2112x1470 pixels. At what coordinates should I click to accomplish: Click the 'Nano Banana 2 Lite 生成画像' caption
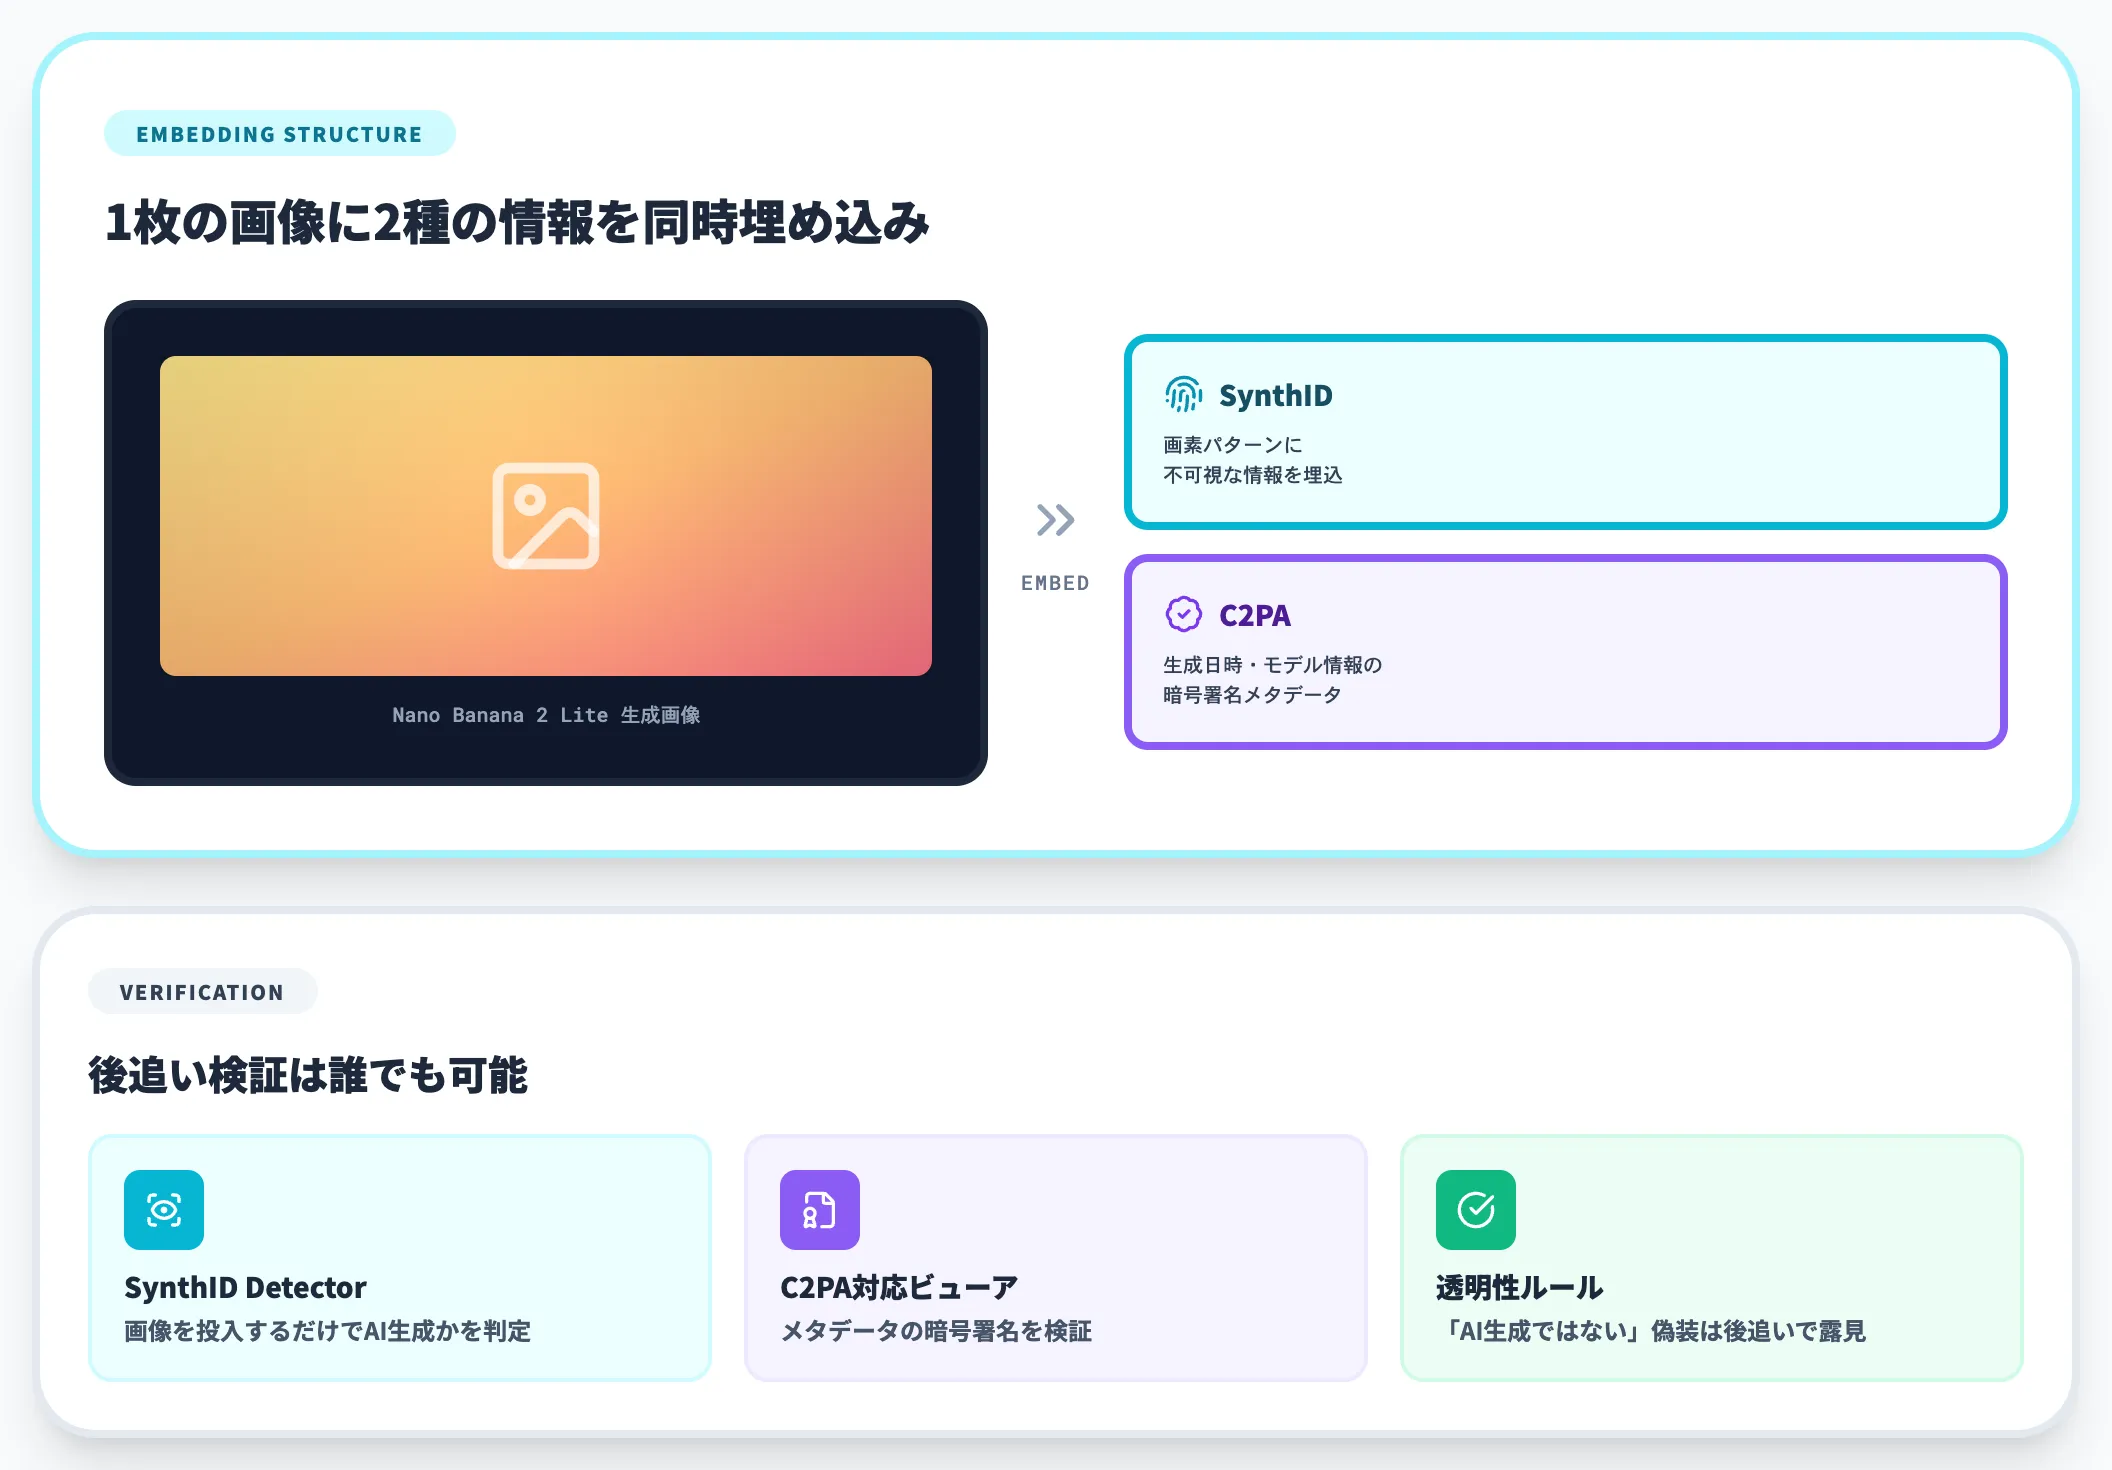(546, 715)
